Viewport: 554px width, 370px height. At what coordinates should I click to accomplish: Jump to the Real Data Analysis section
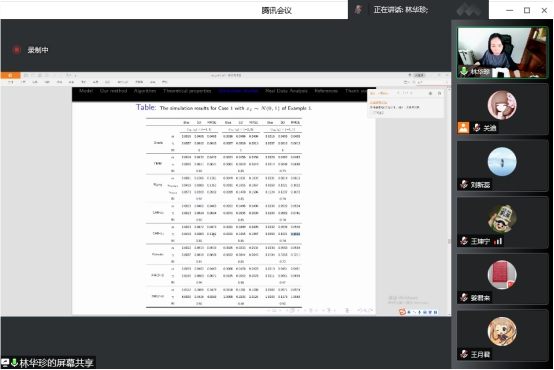point(287,91)
